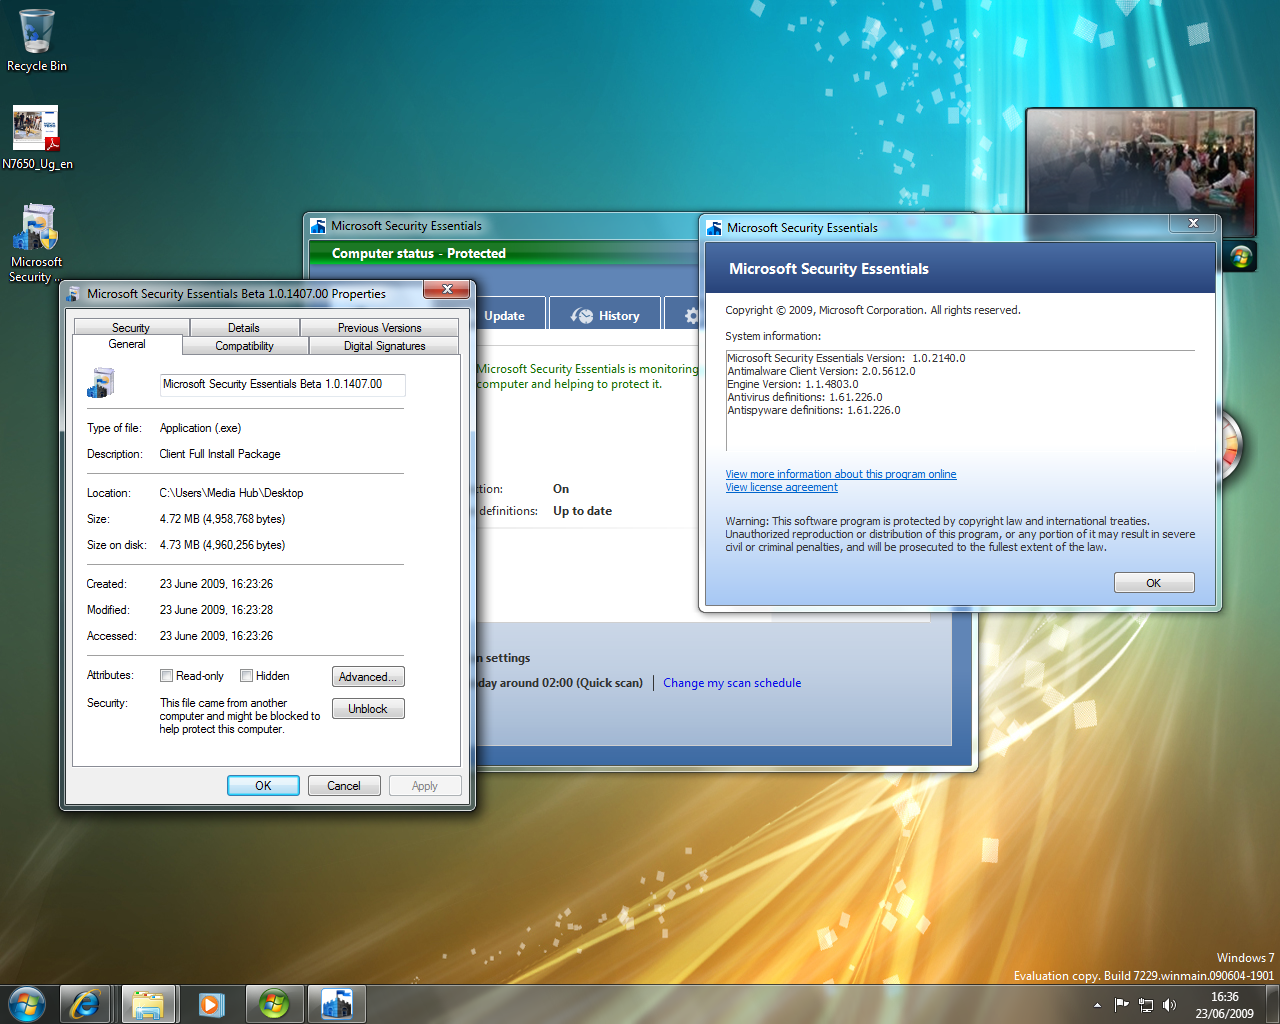Enable the Read-only attribute checkbox
Screen dimensions: 1280x1024
167,676
